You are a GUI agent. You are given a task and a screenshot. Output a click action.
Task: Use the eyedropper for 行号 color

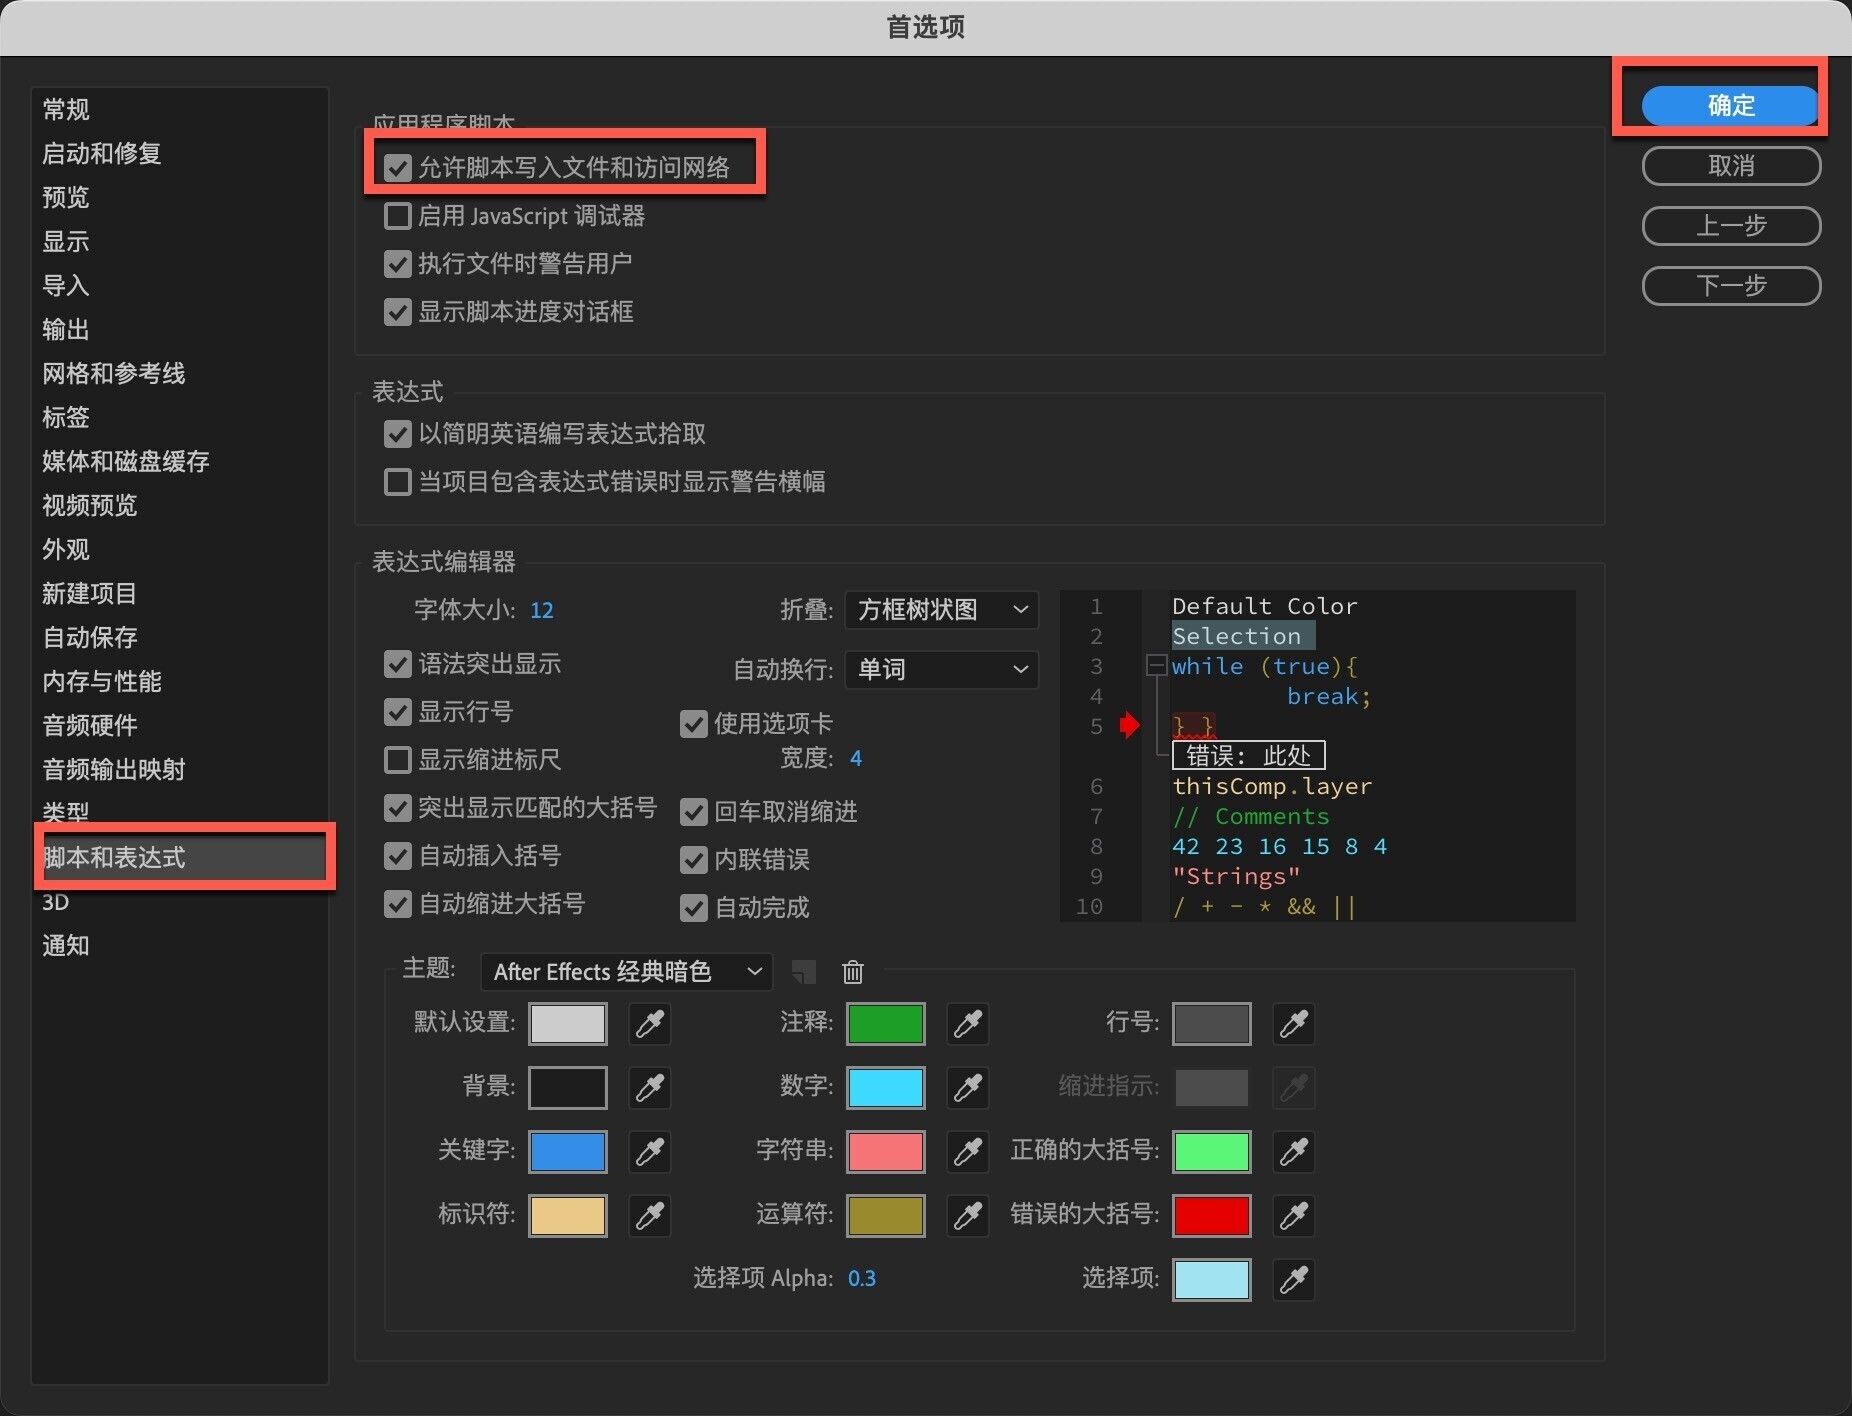coord(1294,1024)
